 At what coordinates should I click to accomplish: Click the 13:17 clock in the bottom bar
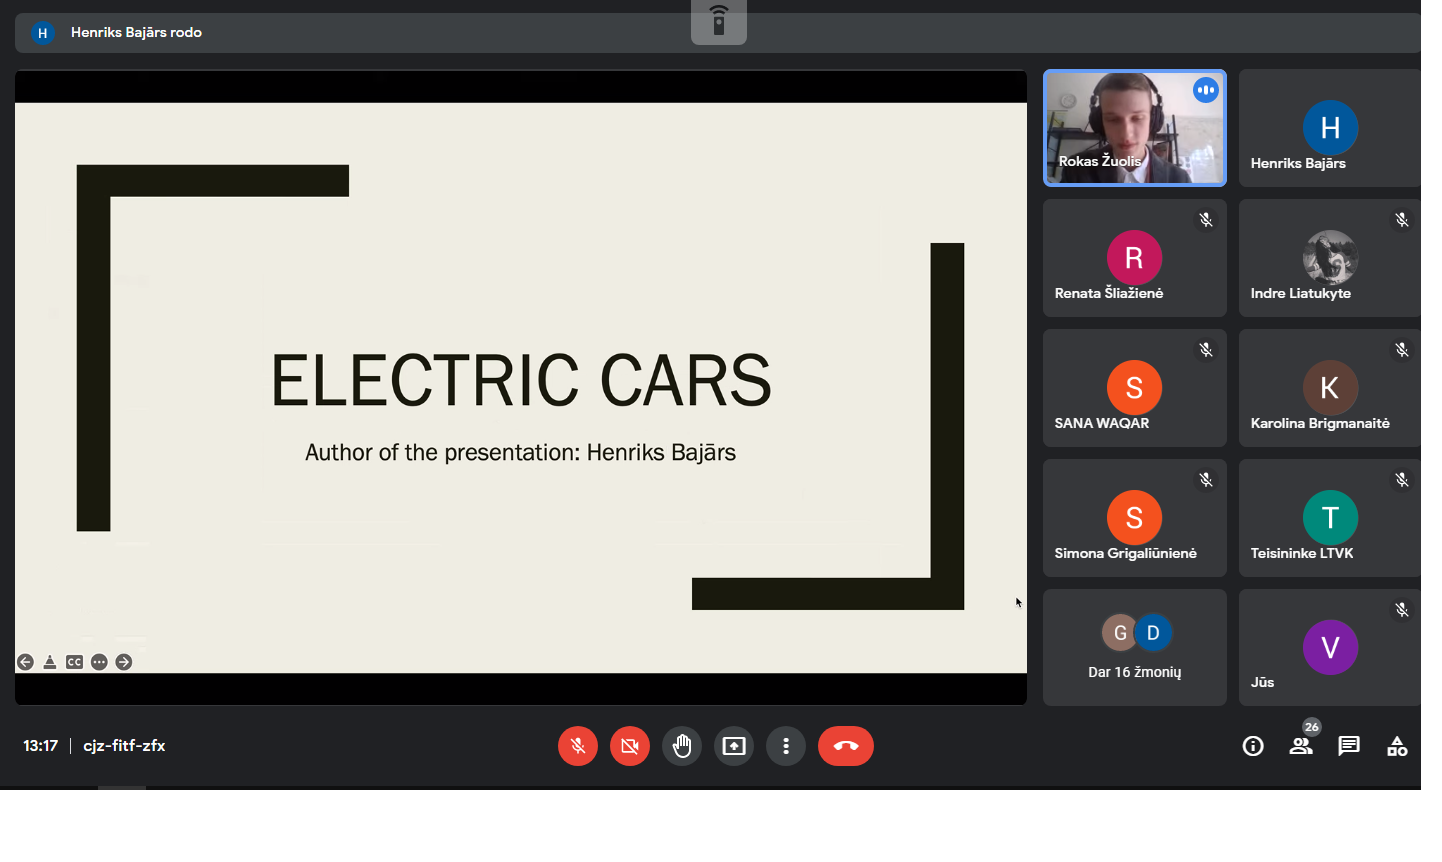point(41,746)
